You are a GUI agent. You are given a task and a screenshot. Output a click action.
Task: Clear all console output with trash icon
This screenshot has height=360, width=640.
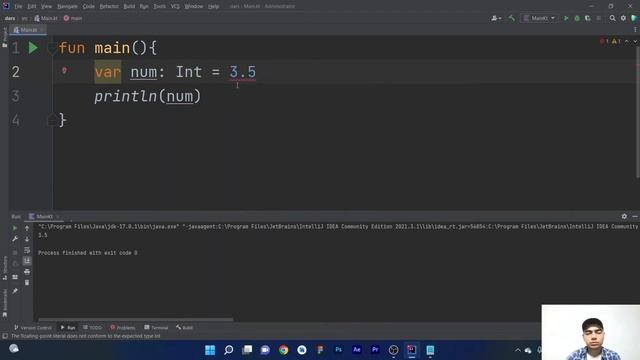[27, 282]
